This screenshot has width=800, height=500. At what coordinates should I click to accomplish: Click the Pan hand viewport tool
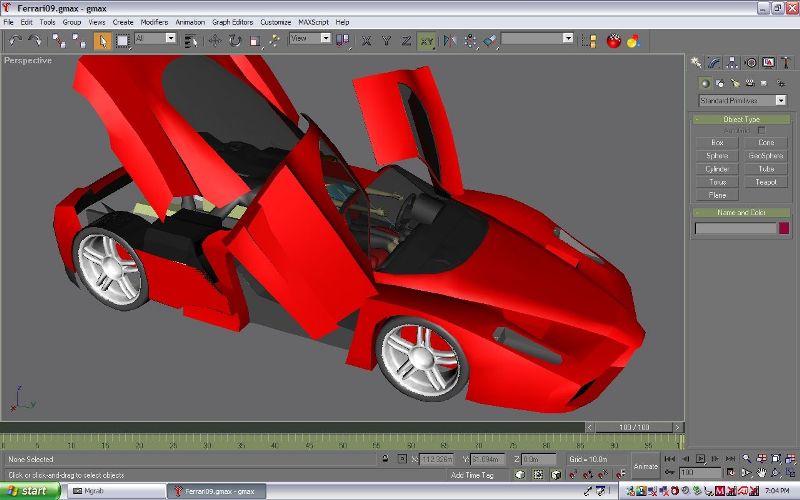761,472
